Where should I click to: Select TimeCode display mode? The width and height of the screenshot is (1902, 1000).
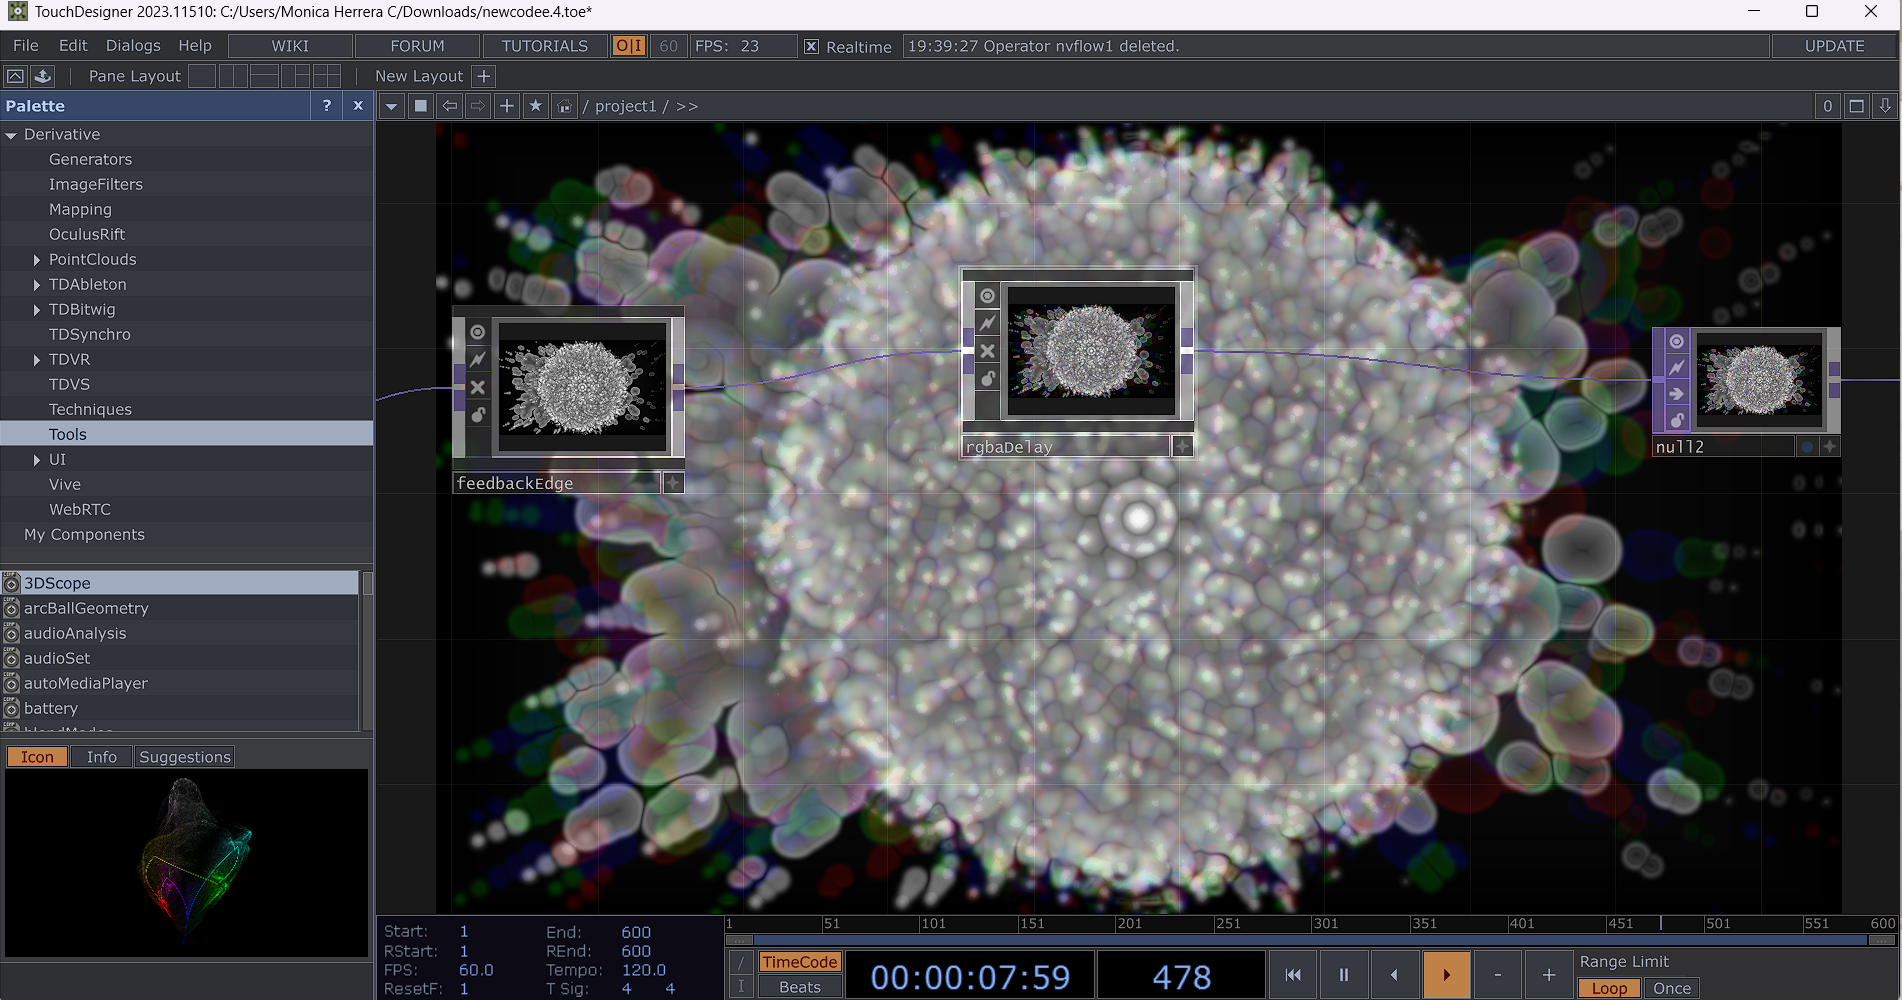coord(799,962)
